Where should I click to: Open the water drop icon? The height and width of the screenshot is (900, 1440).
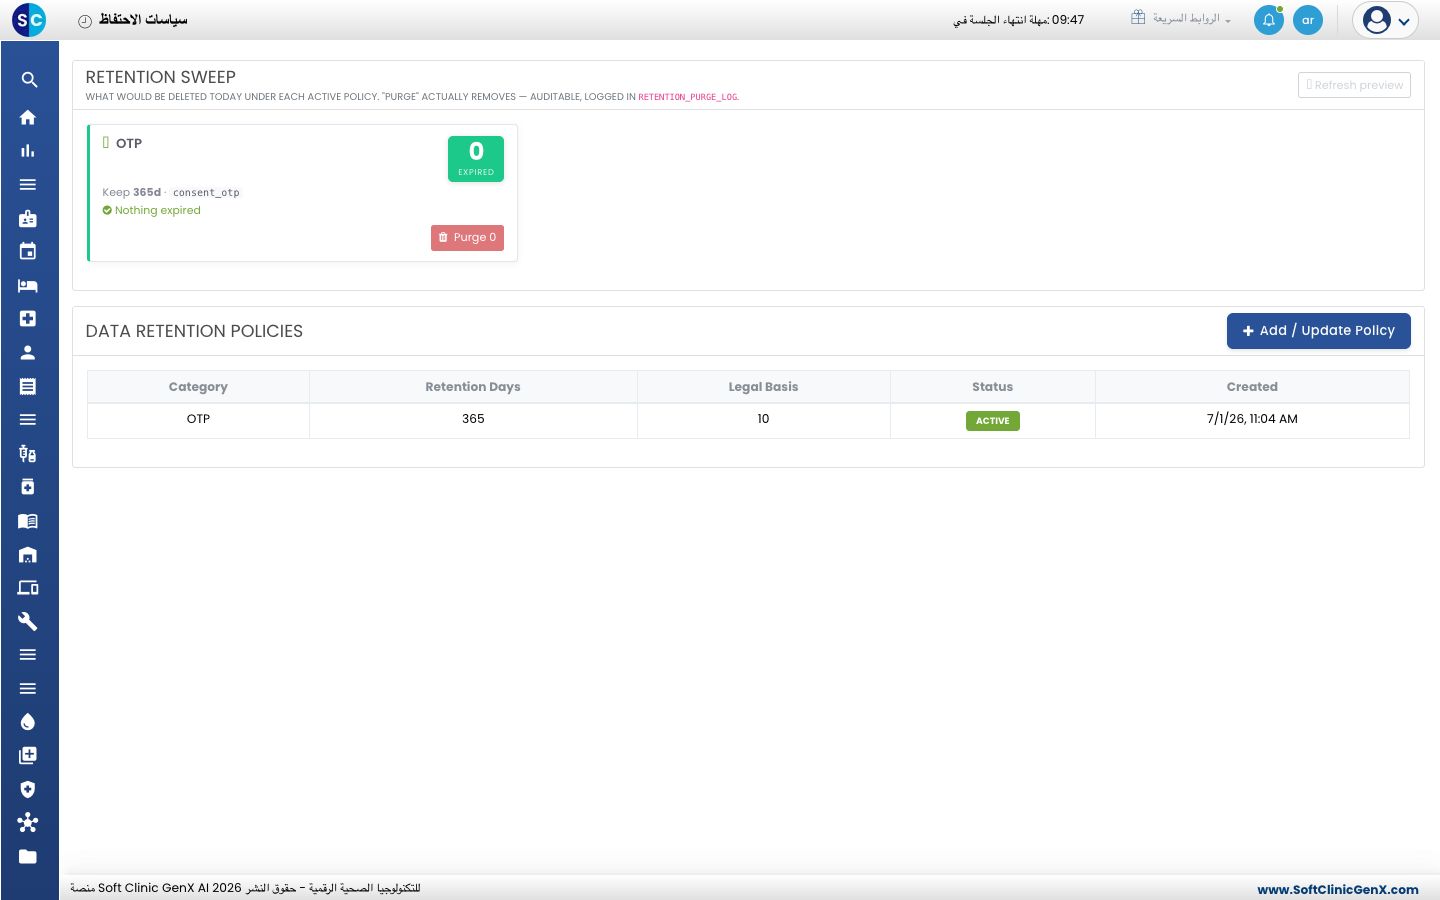(x=28, y=722)
